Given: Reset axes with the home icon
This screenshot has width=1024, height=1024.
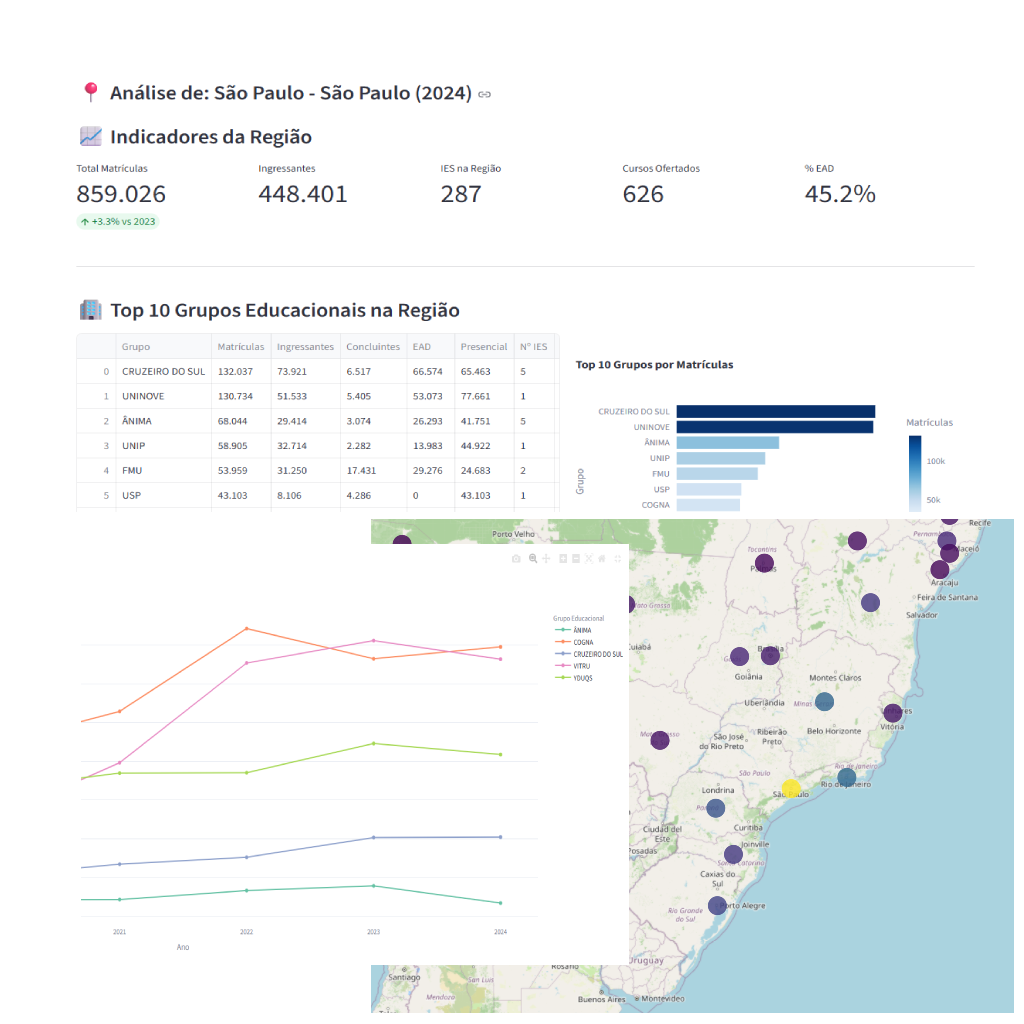Looking at the screenshot, I should pos(602,558).
